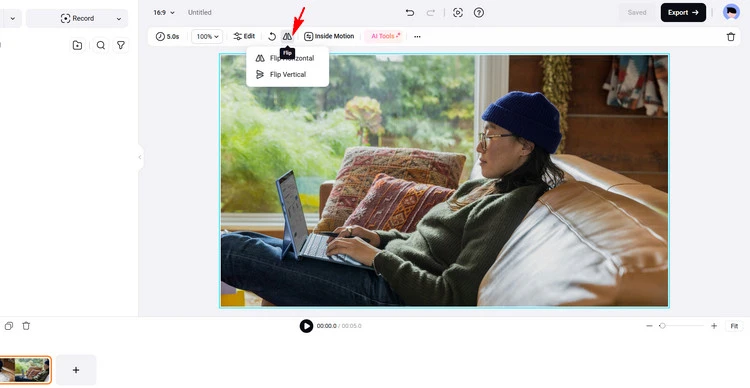Play the video preview
The image size is (750, 388).
click(x=306, y=326)
